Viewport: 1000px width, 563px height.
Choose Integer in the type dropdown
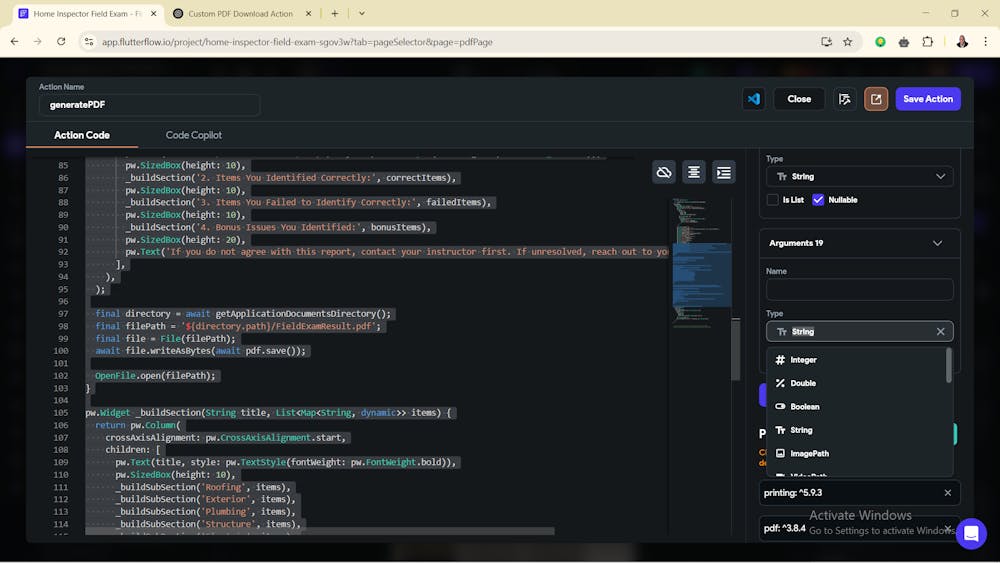tap(802, 360)
